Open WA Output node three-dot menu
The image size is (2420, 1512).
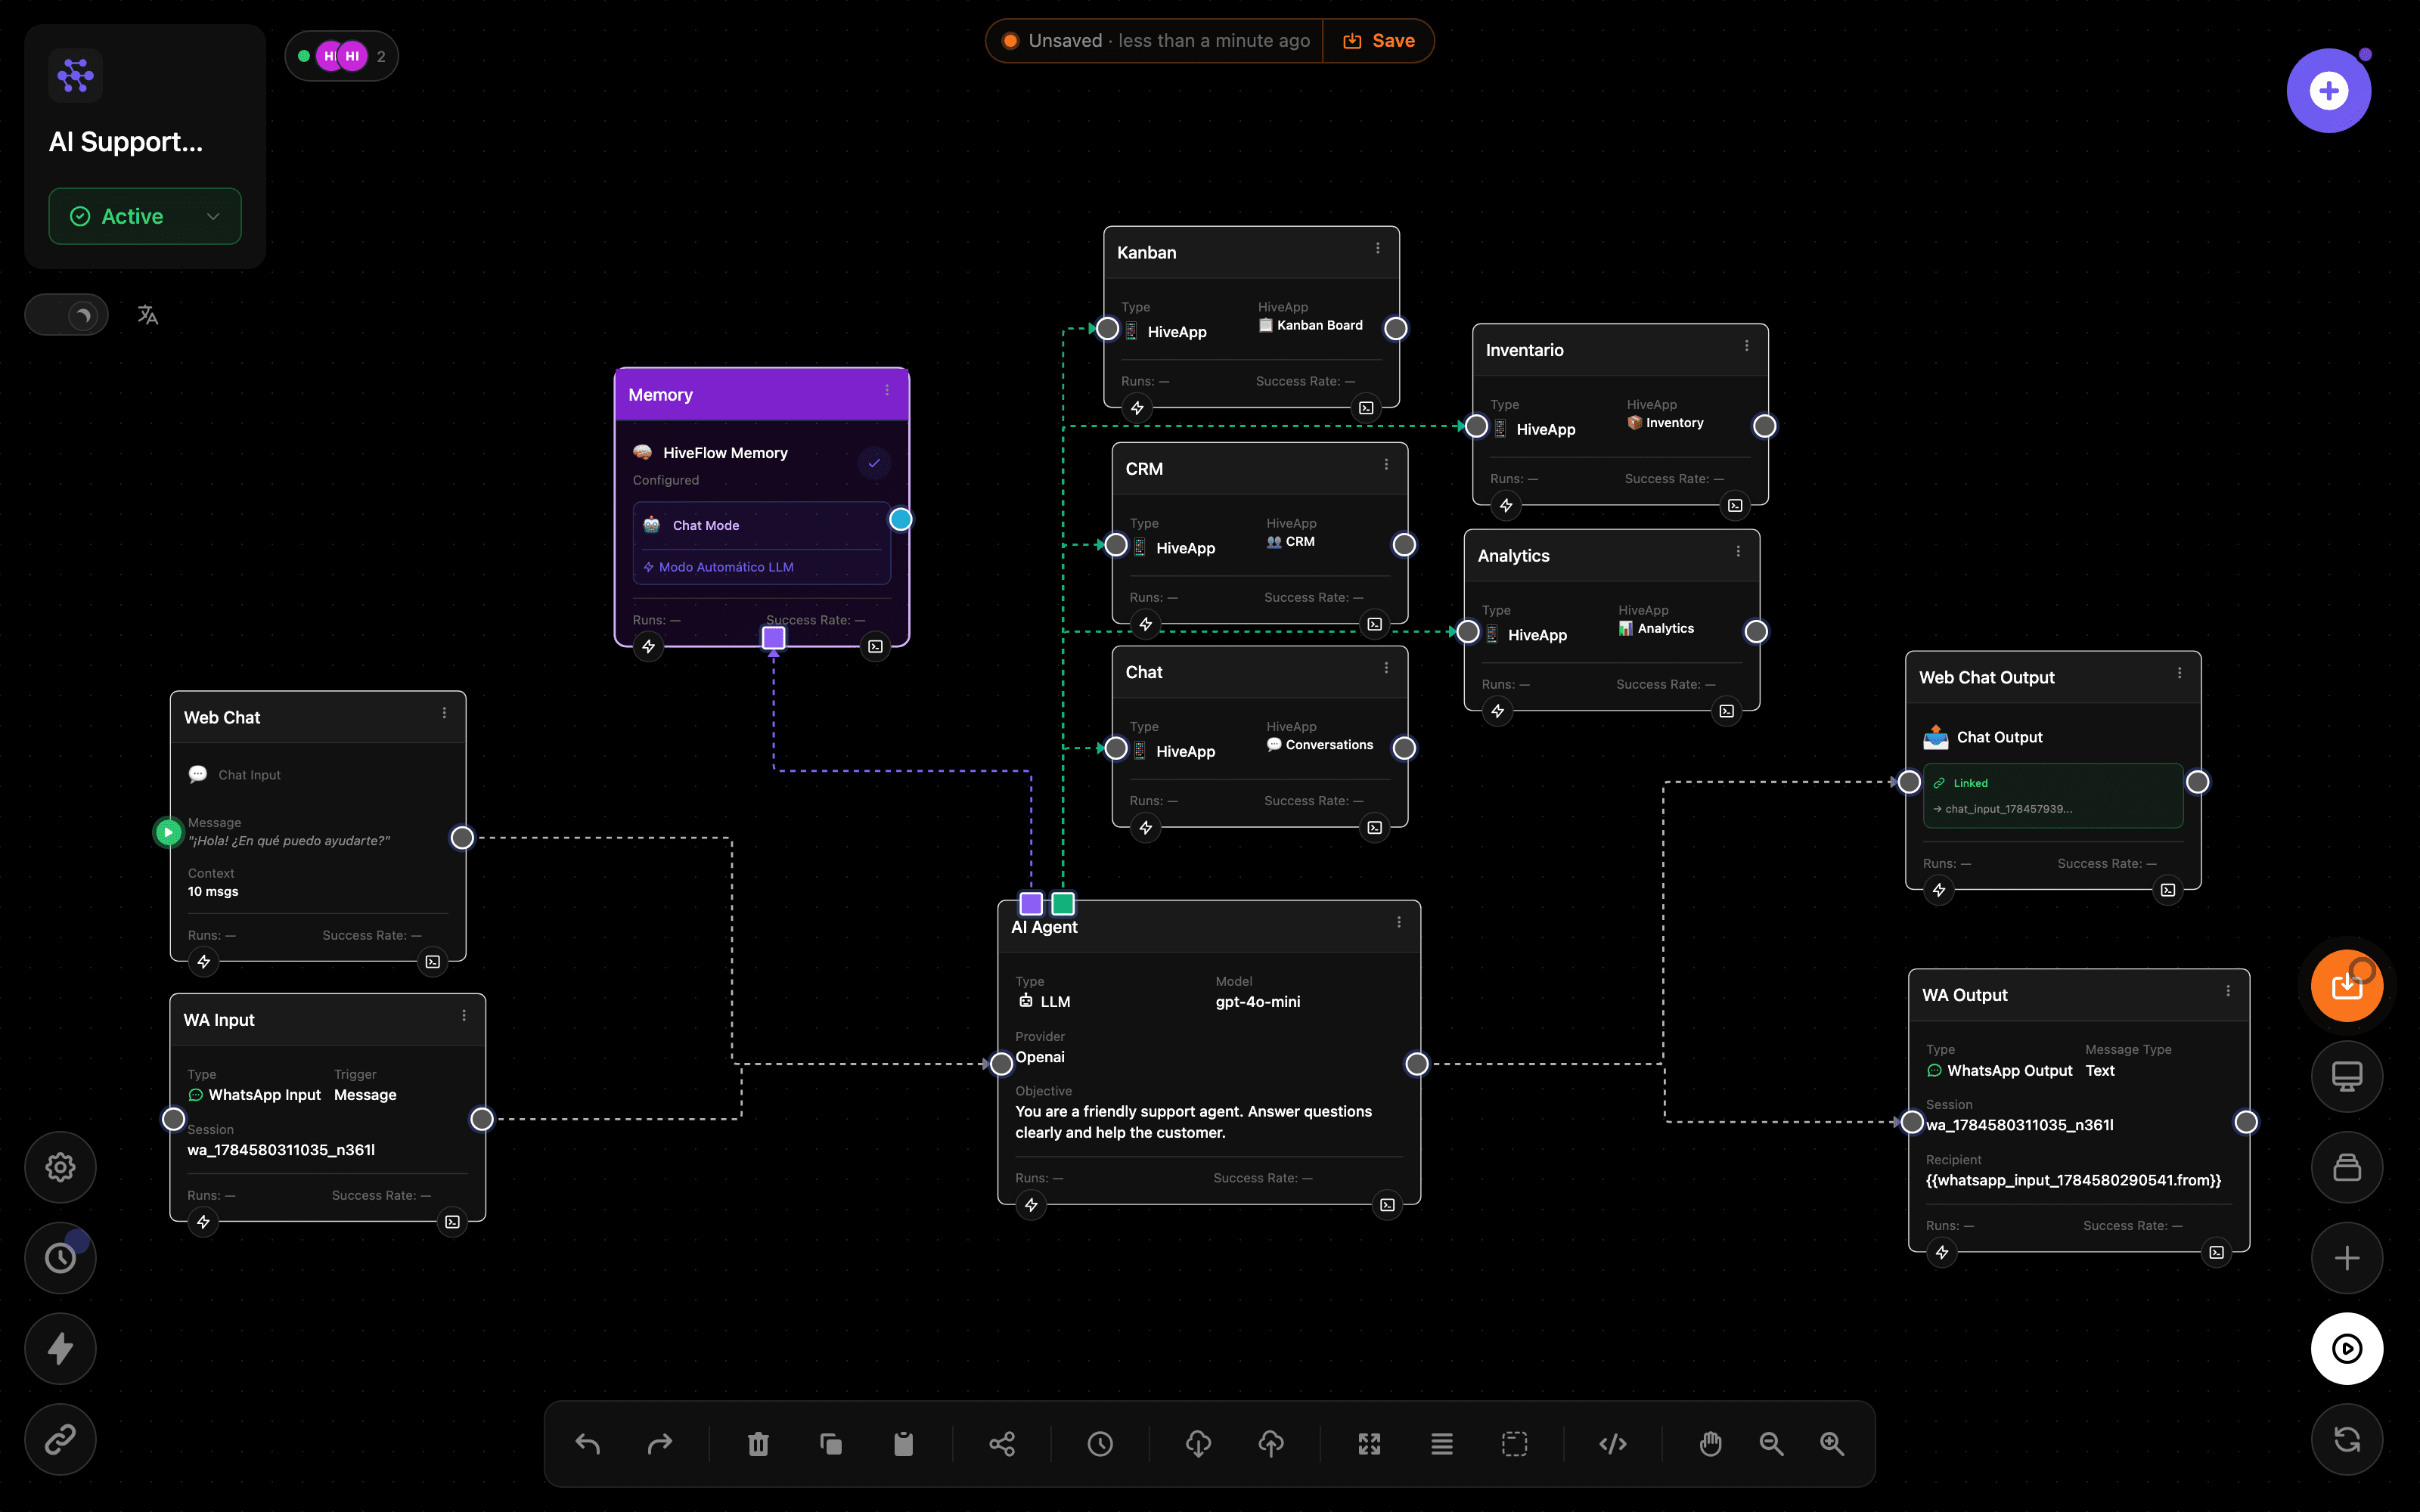tap(2228, 992)
